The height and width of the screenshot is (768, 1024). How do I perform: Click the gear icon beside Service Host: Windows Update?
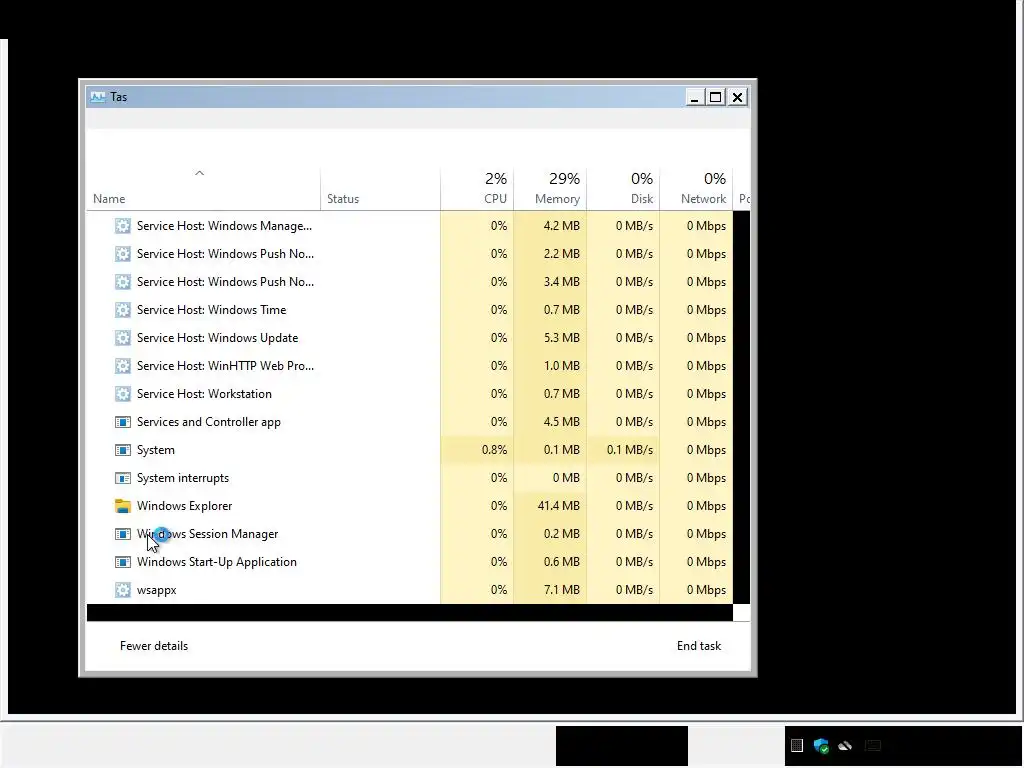point(123,338)
